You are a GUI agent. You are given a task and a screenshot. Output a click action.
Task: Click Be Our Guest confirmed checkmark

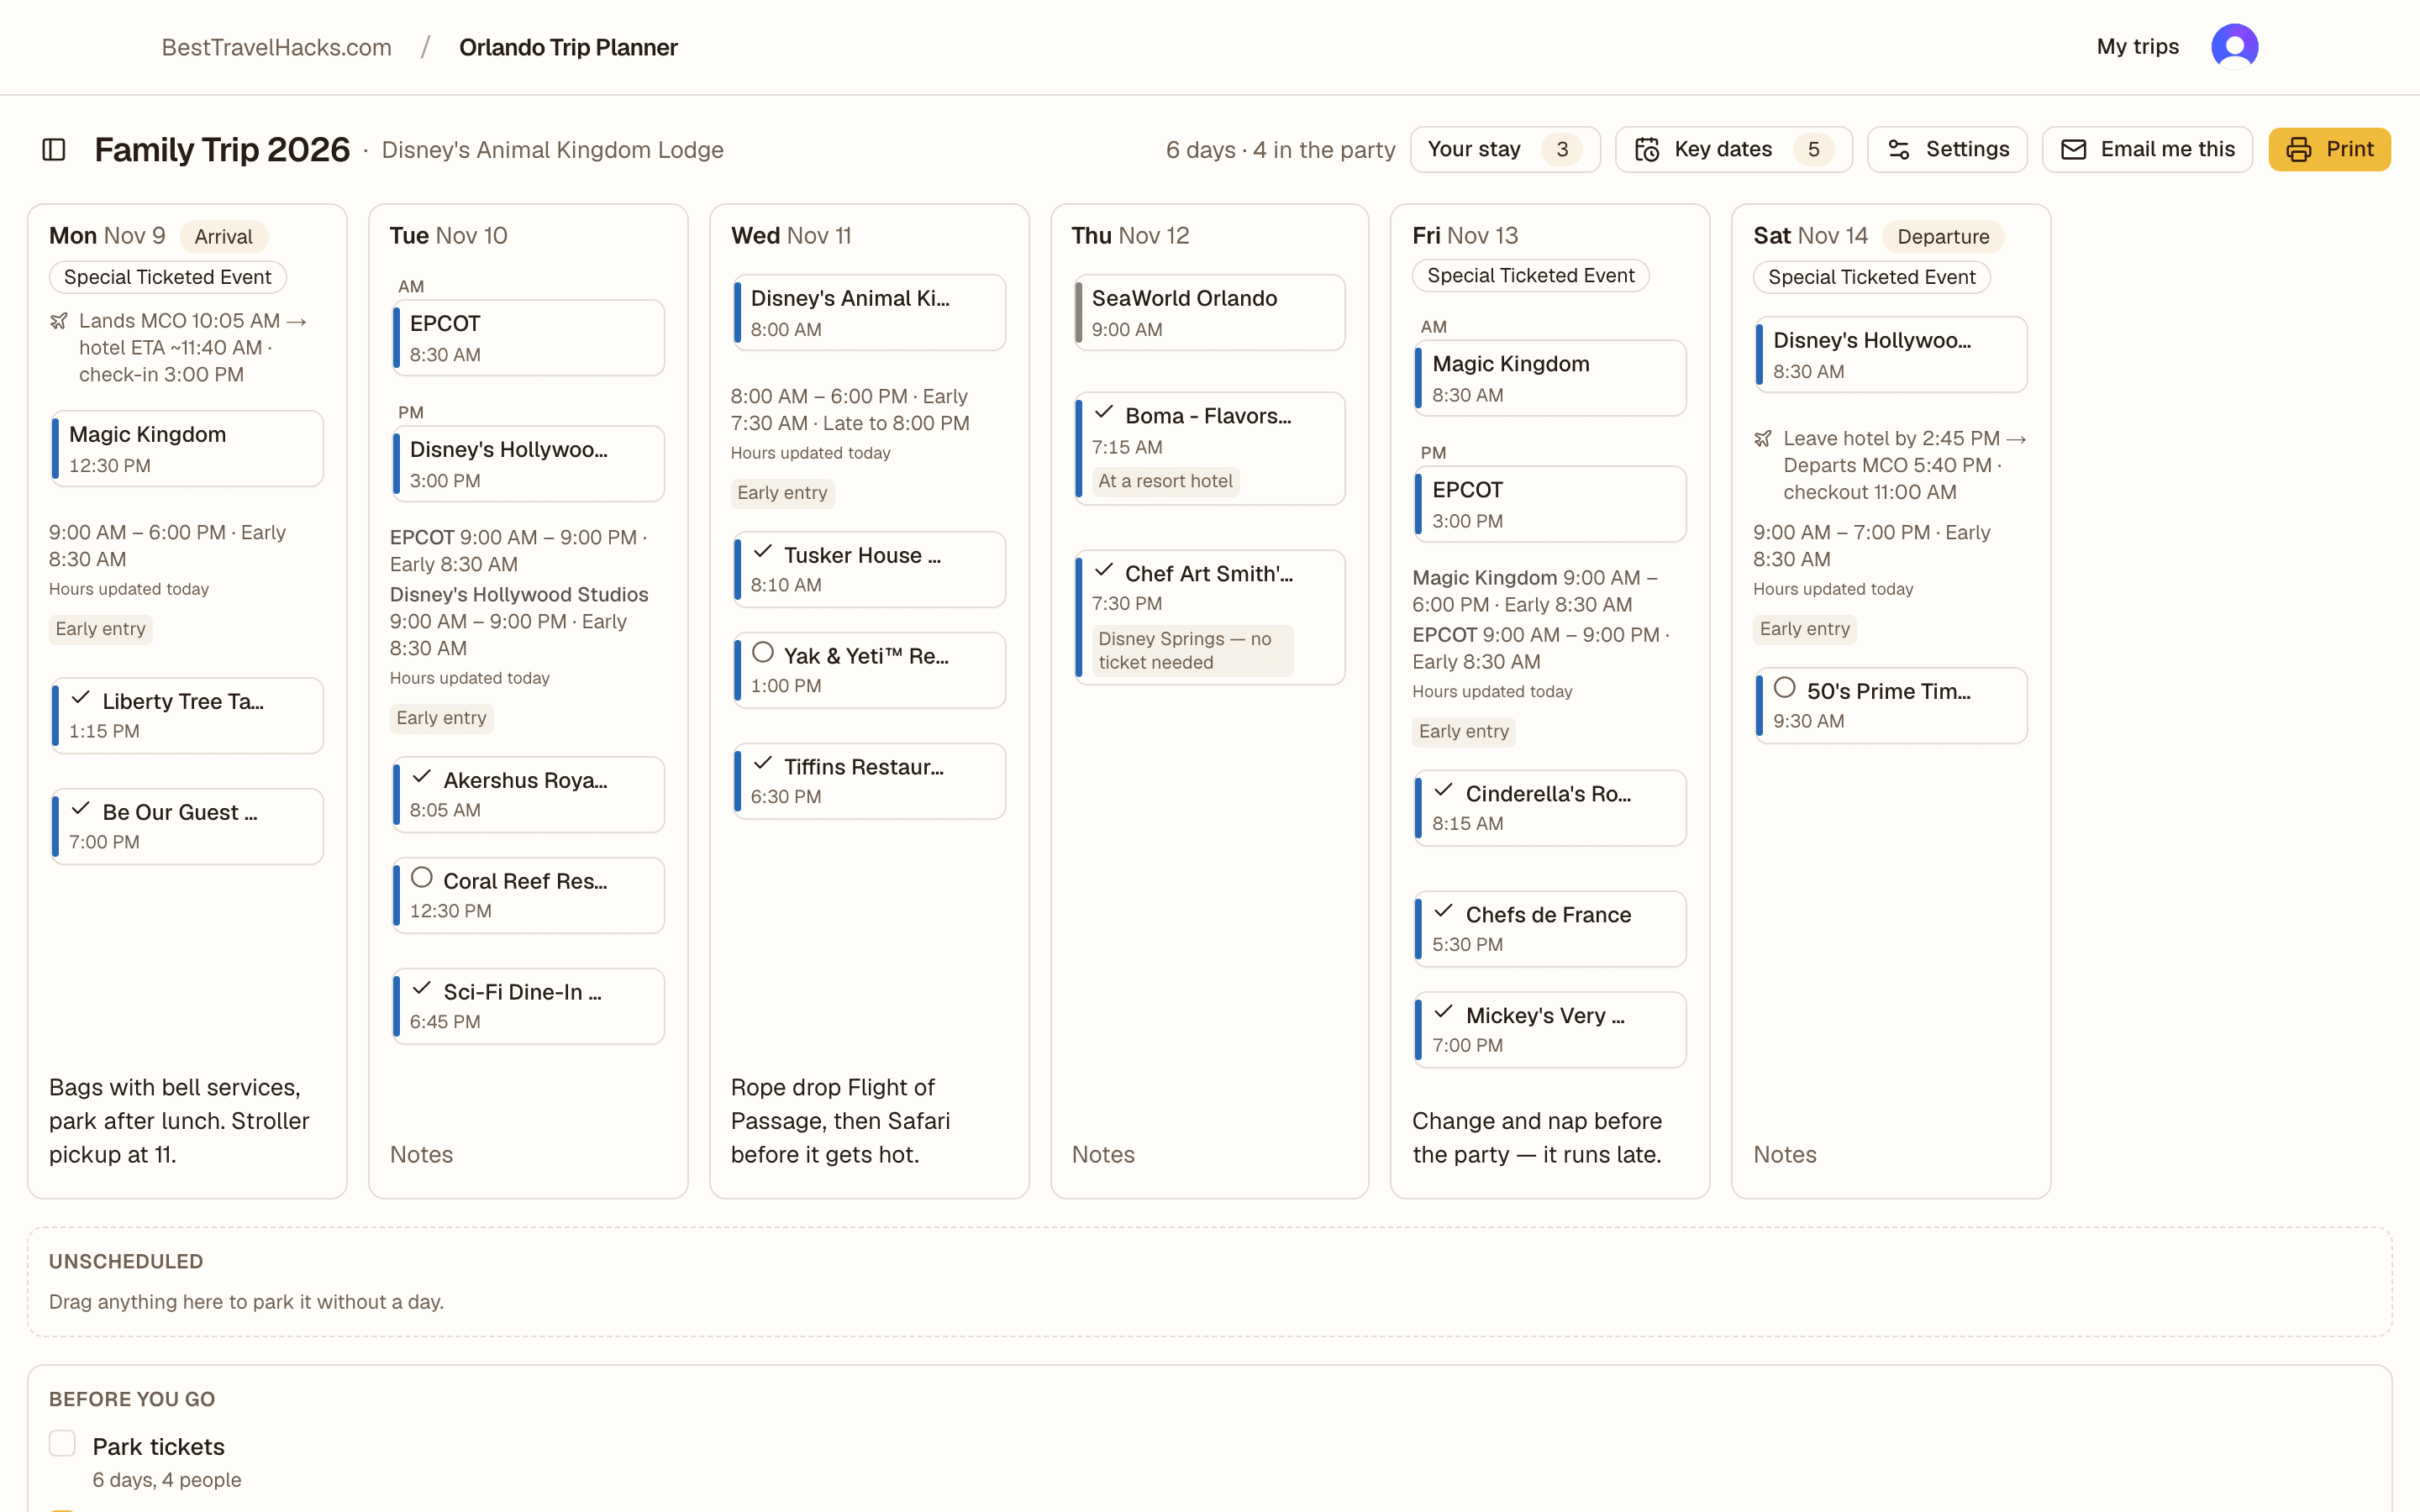(81, 809)
